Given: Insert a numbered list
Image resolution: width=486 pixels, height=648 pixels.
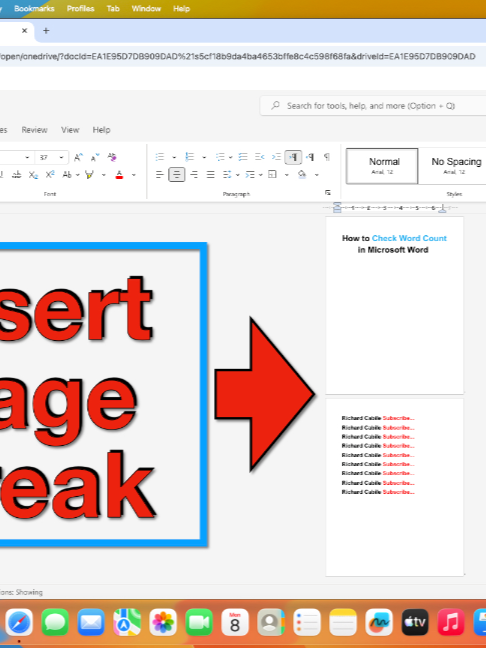Looking at the screenshot, I should click(190, 157).
